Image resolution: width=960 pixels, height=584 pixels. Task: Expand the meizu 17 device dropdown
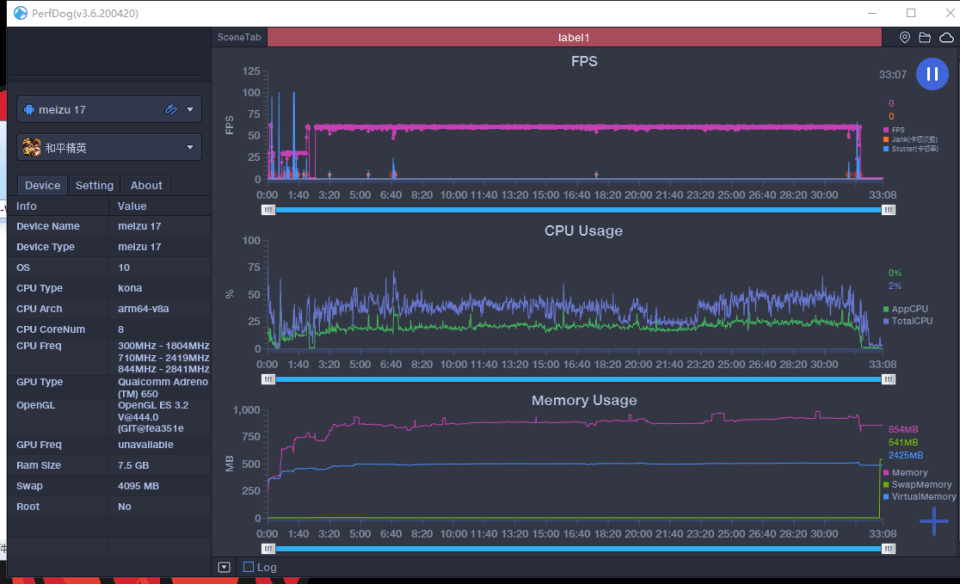190,110
